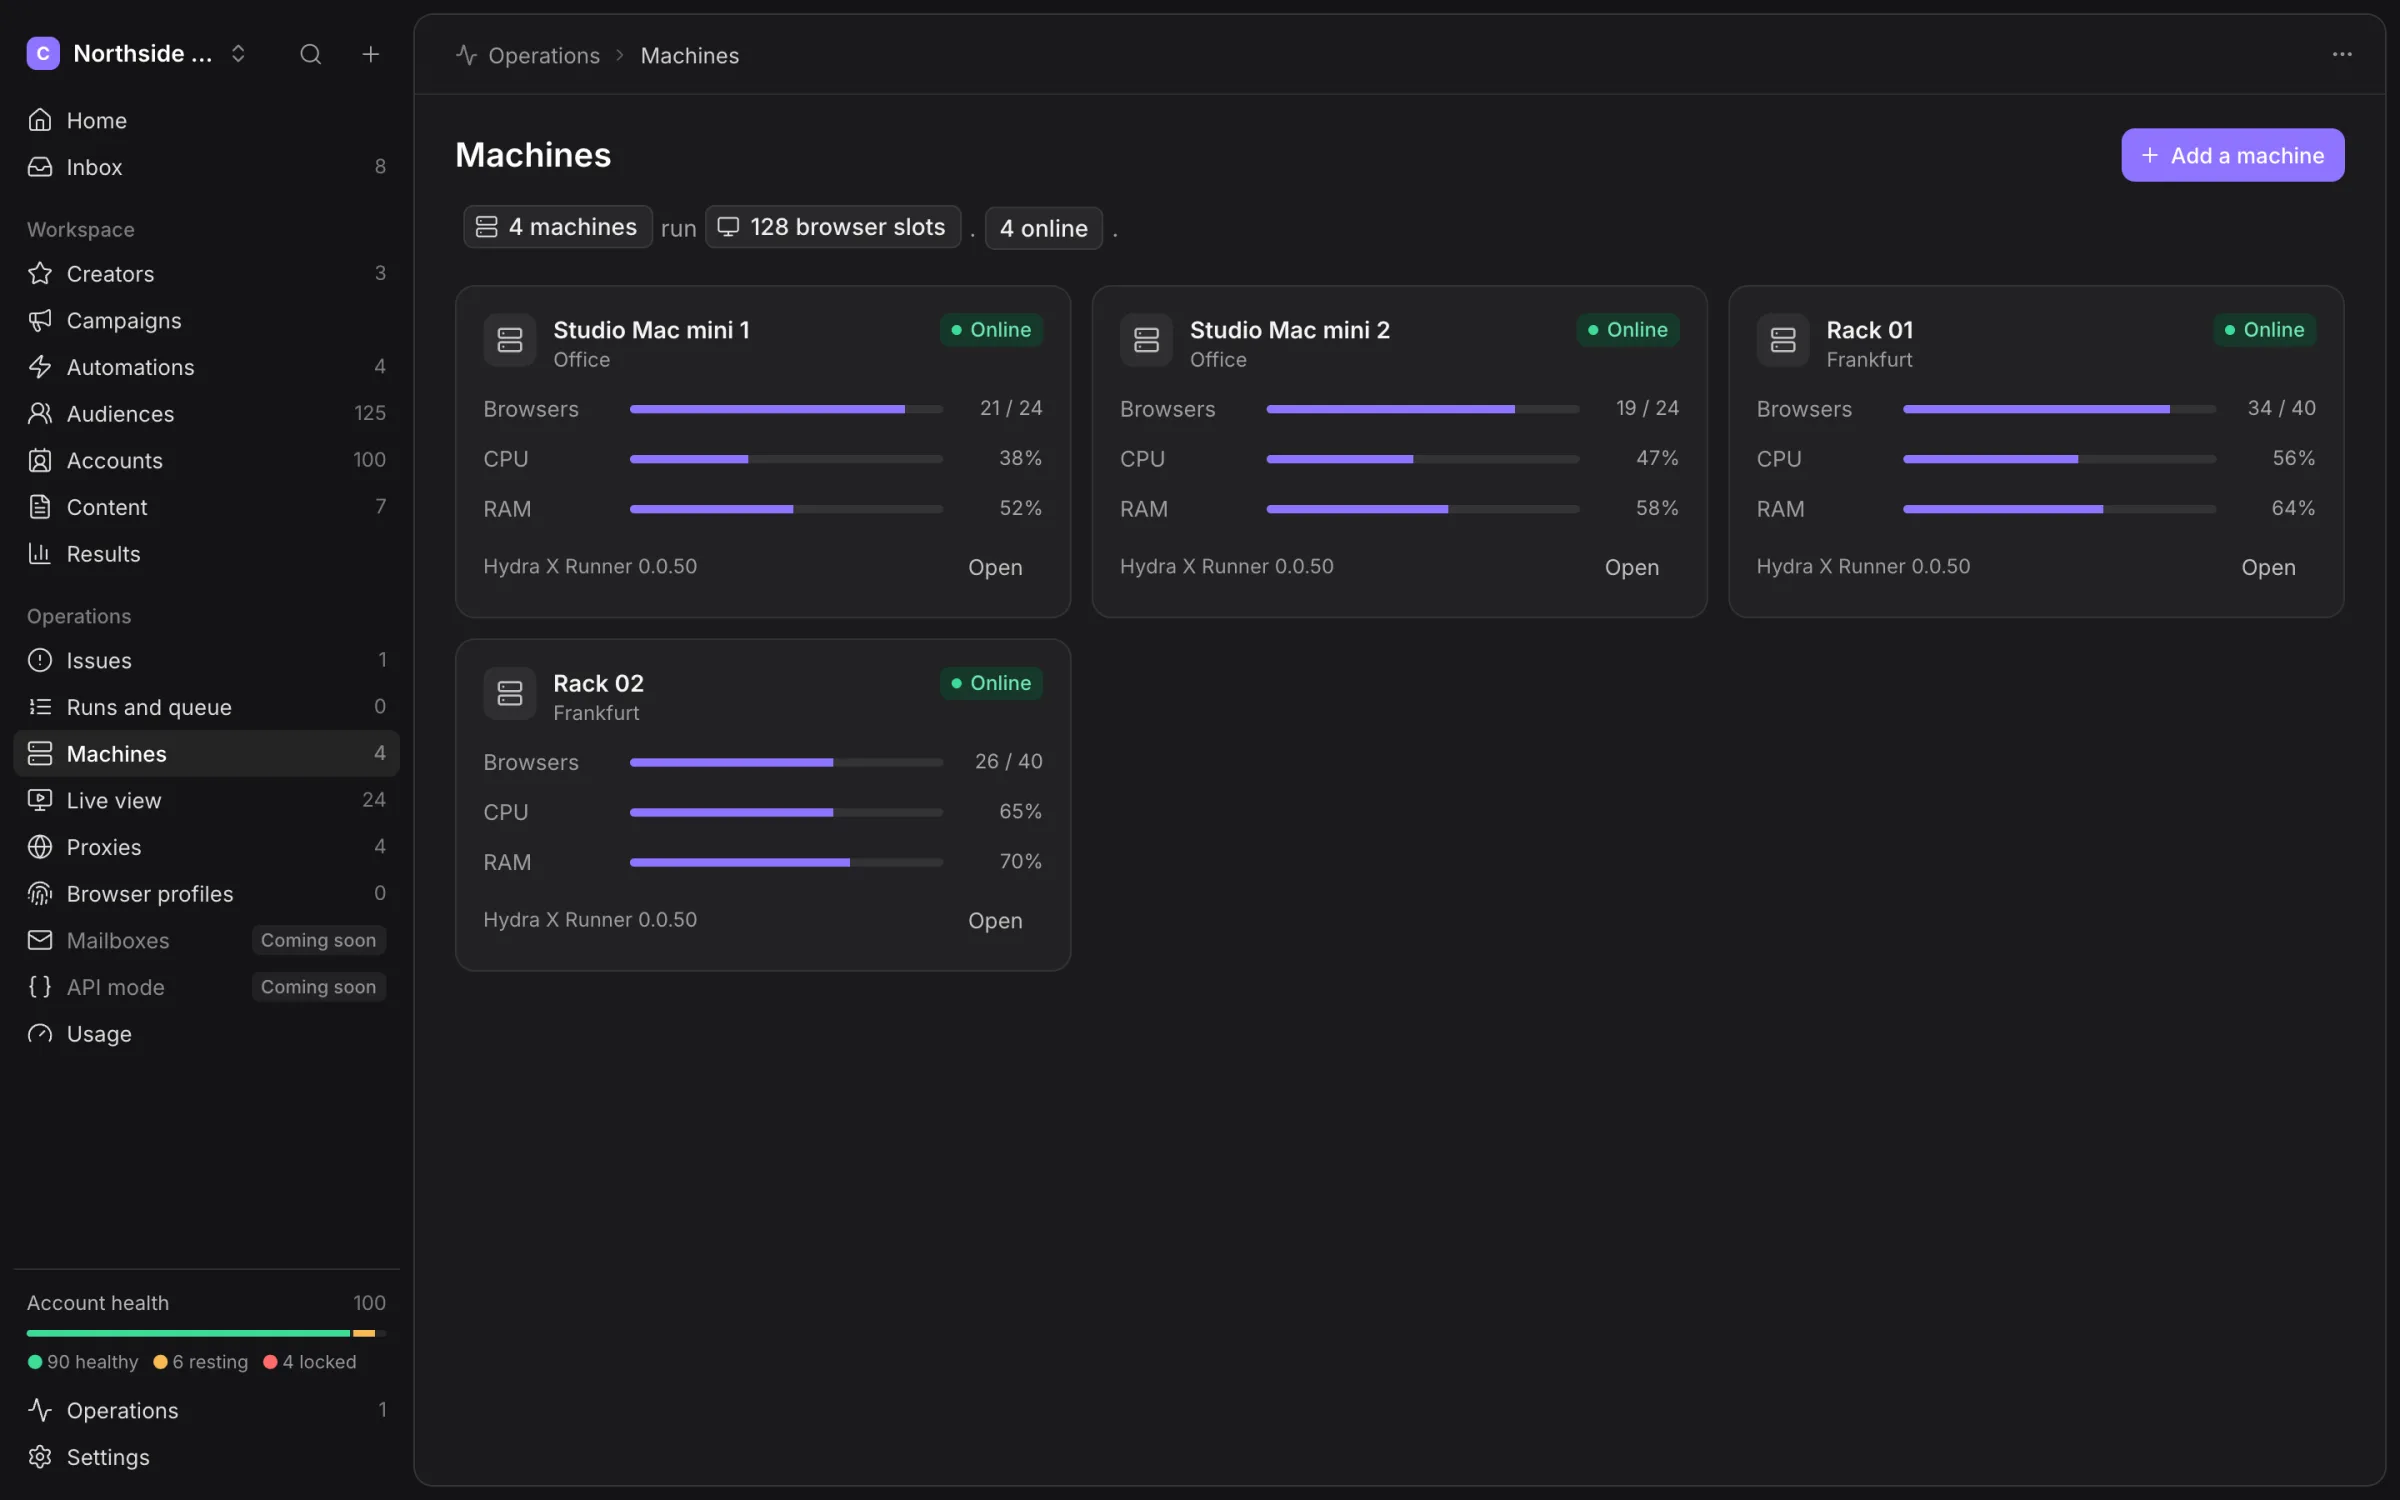Click the Proxies globe icon
The height and width of the screenshot is (1500, 2400).
(40, 847)
